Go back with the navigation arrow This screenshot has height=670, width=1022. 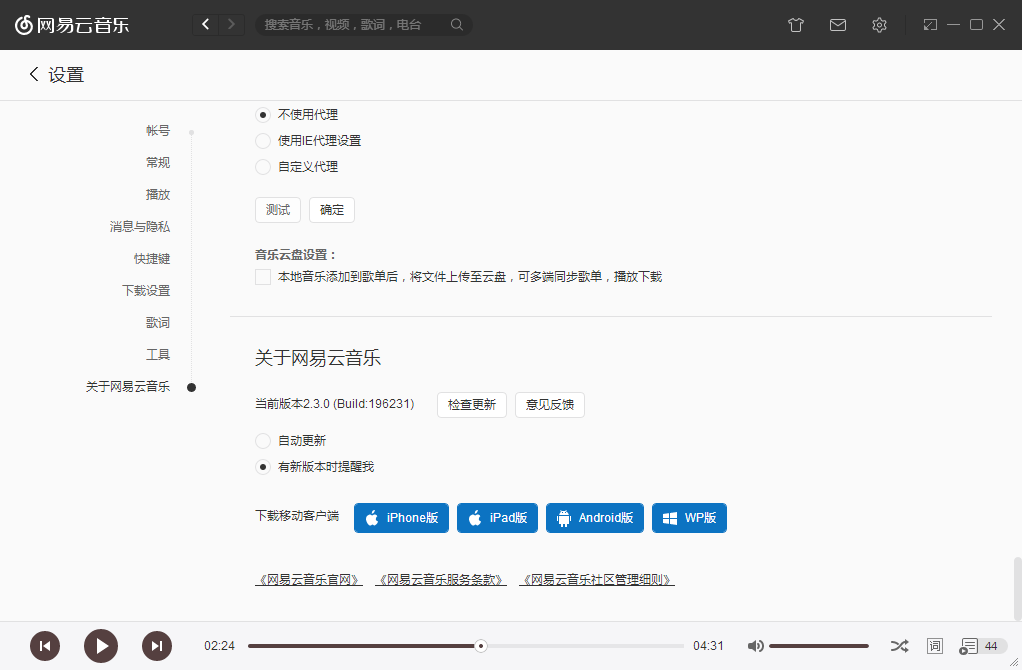coord(205,25)
